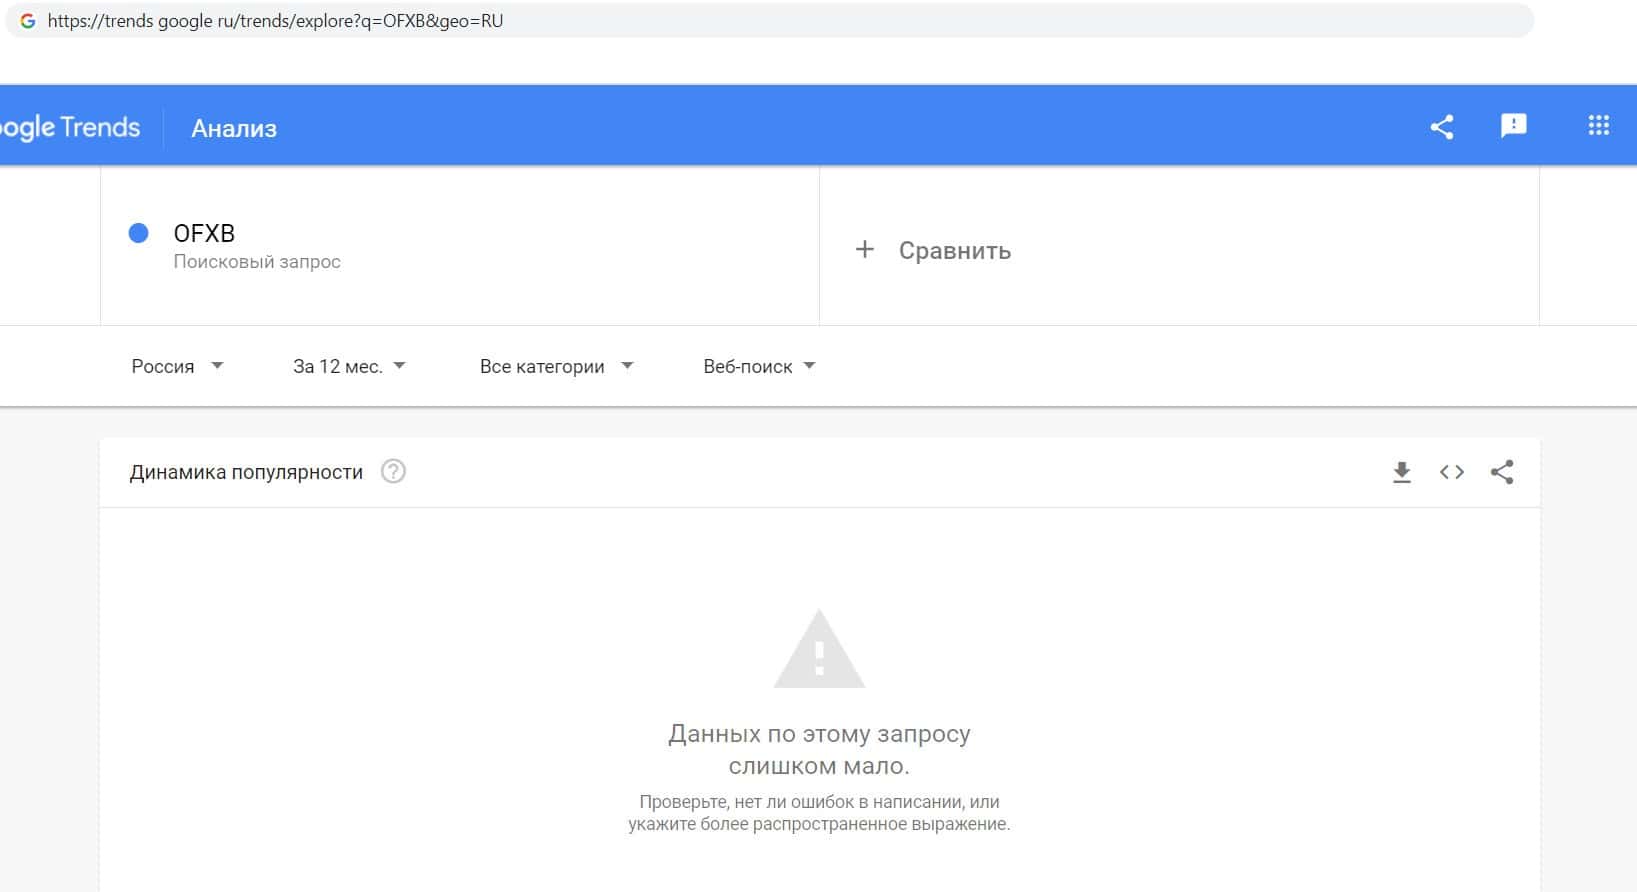1637x892 pixels.
Task: Click the Google favicon in address bar
Action: point(28,20)
